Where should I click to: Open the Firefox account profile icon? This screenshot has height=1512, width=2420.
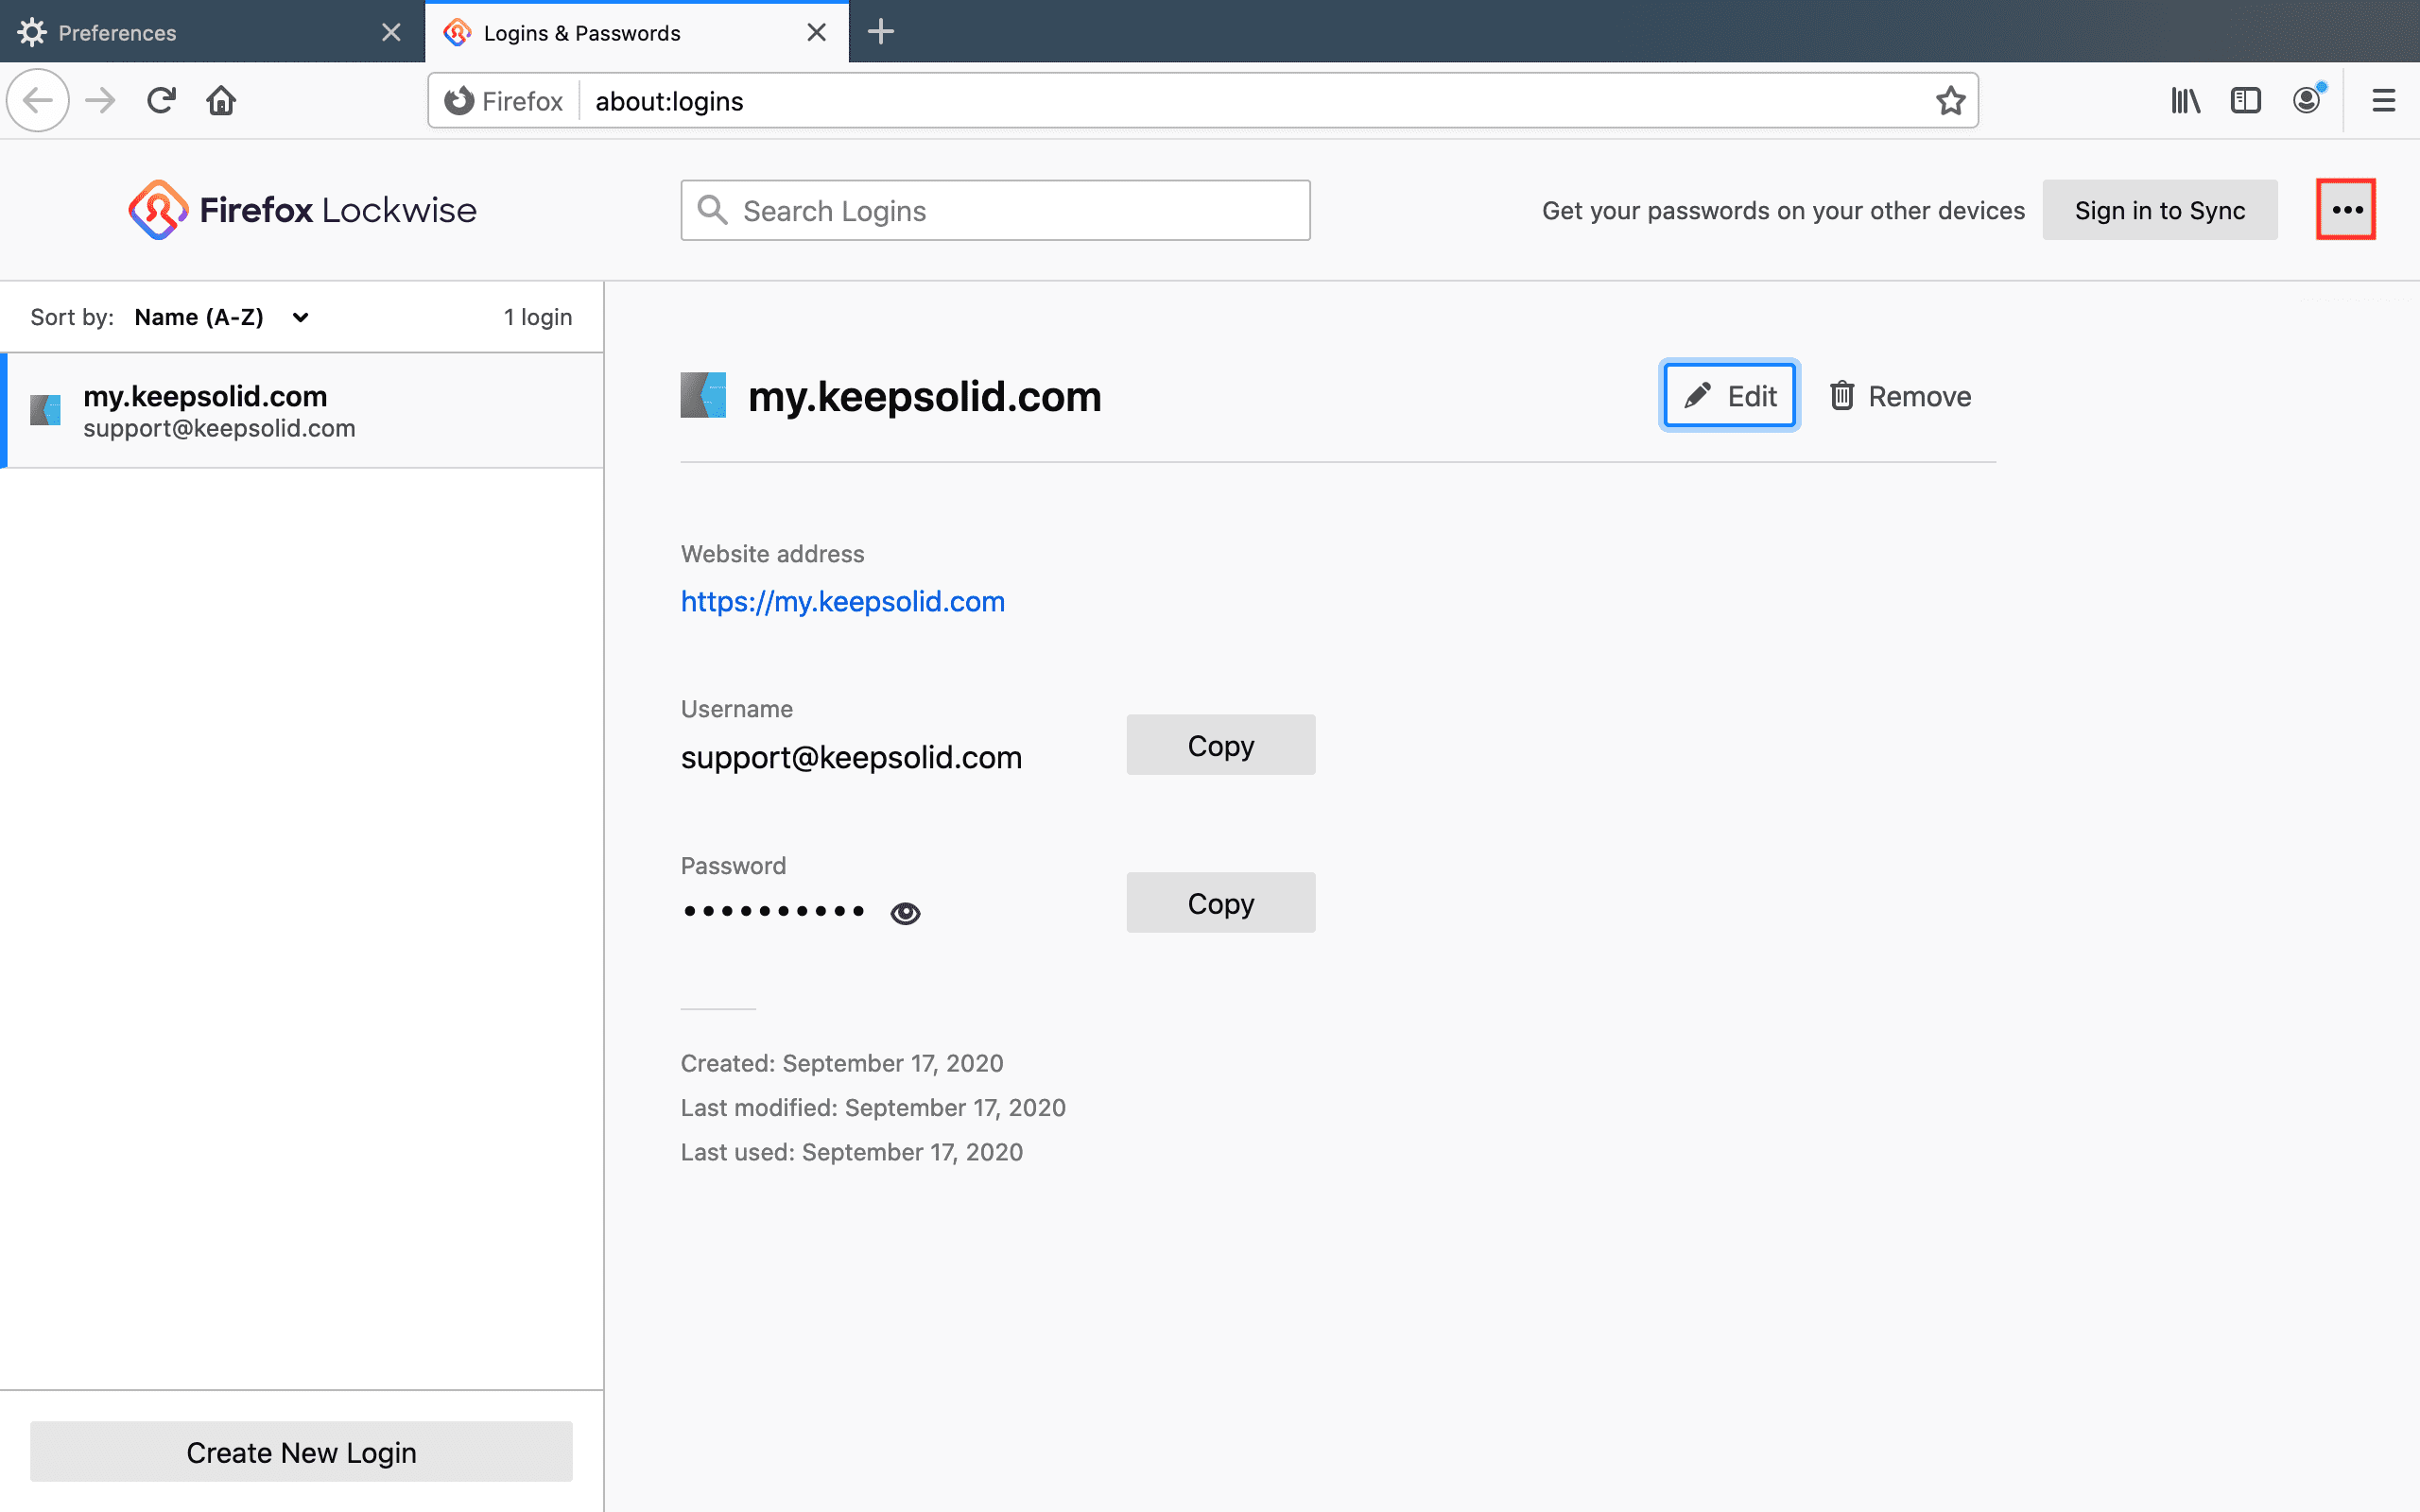click(x=2306, y=100)
